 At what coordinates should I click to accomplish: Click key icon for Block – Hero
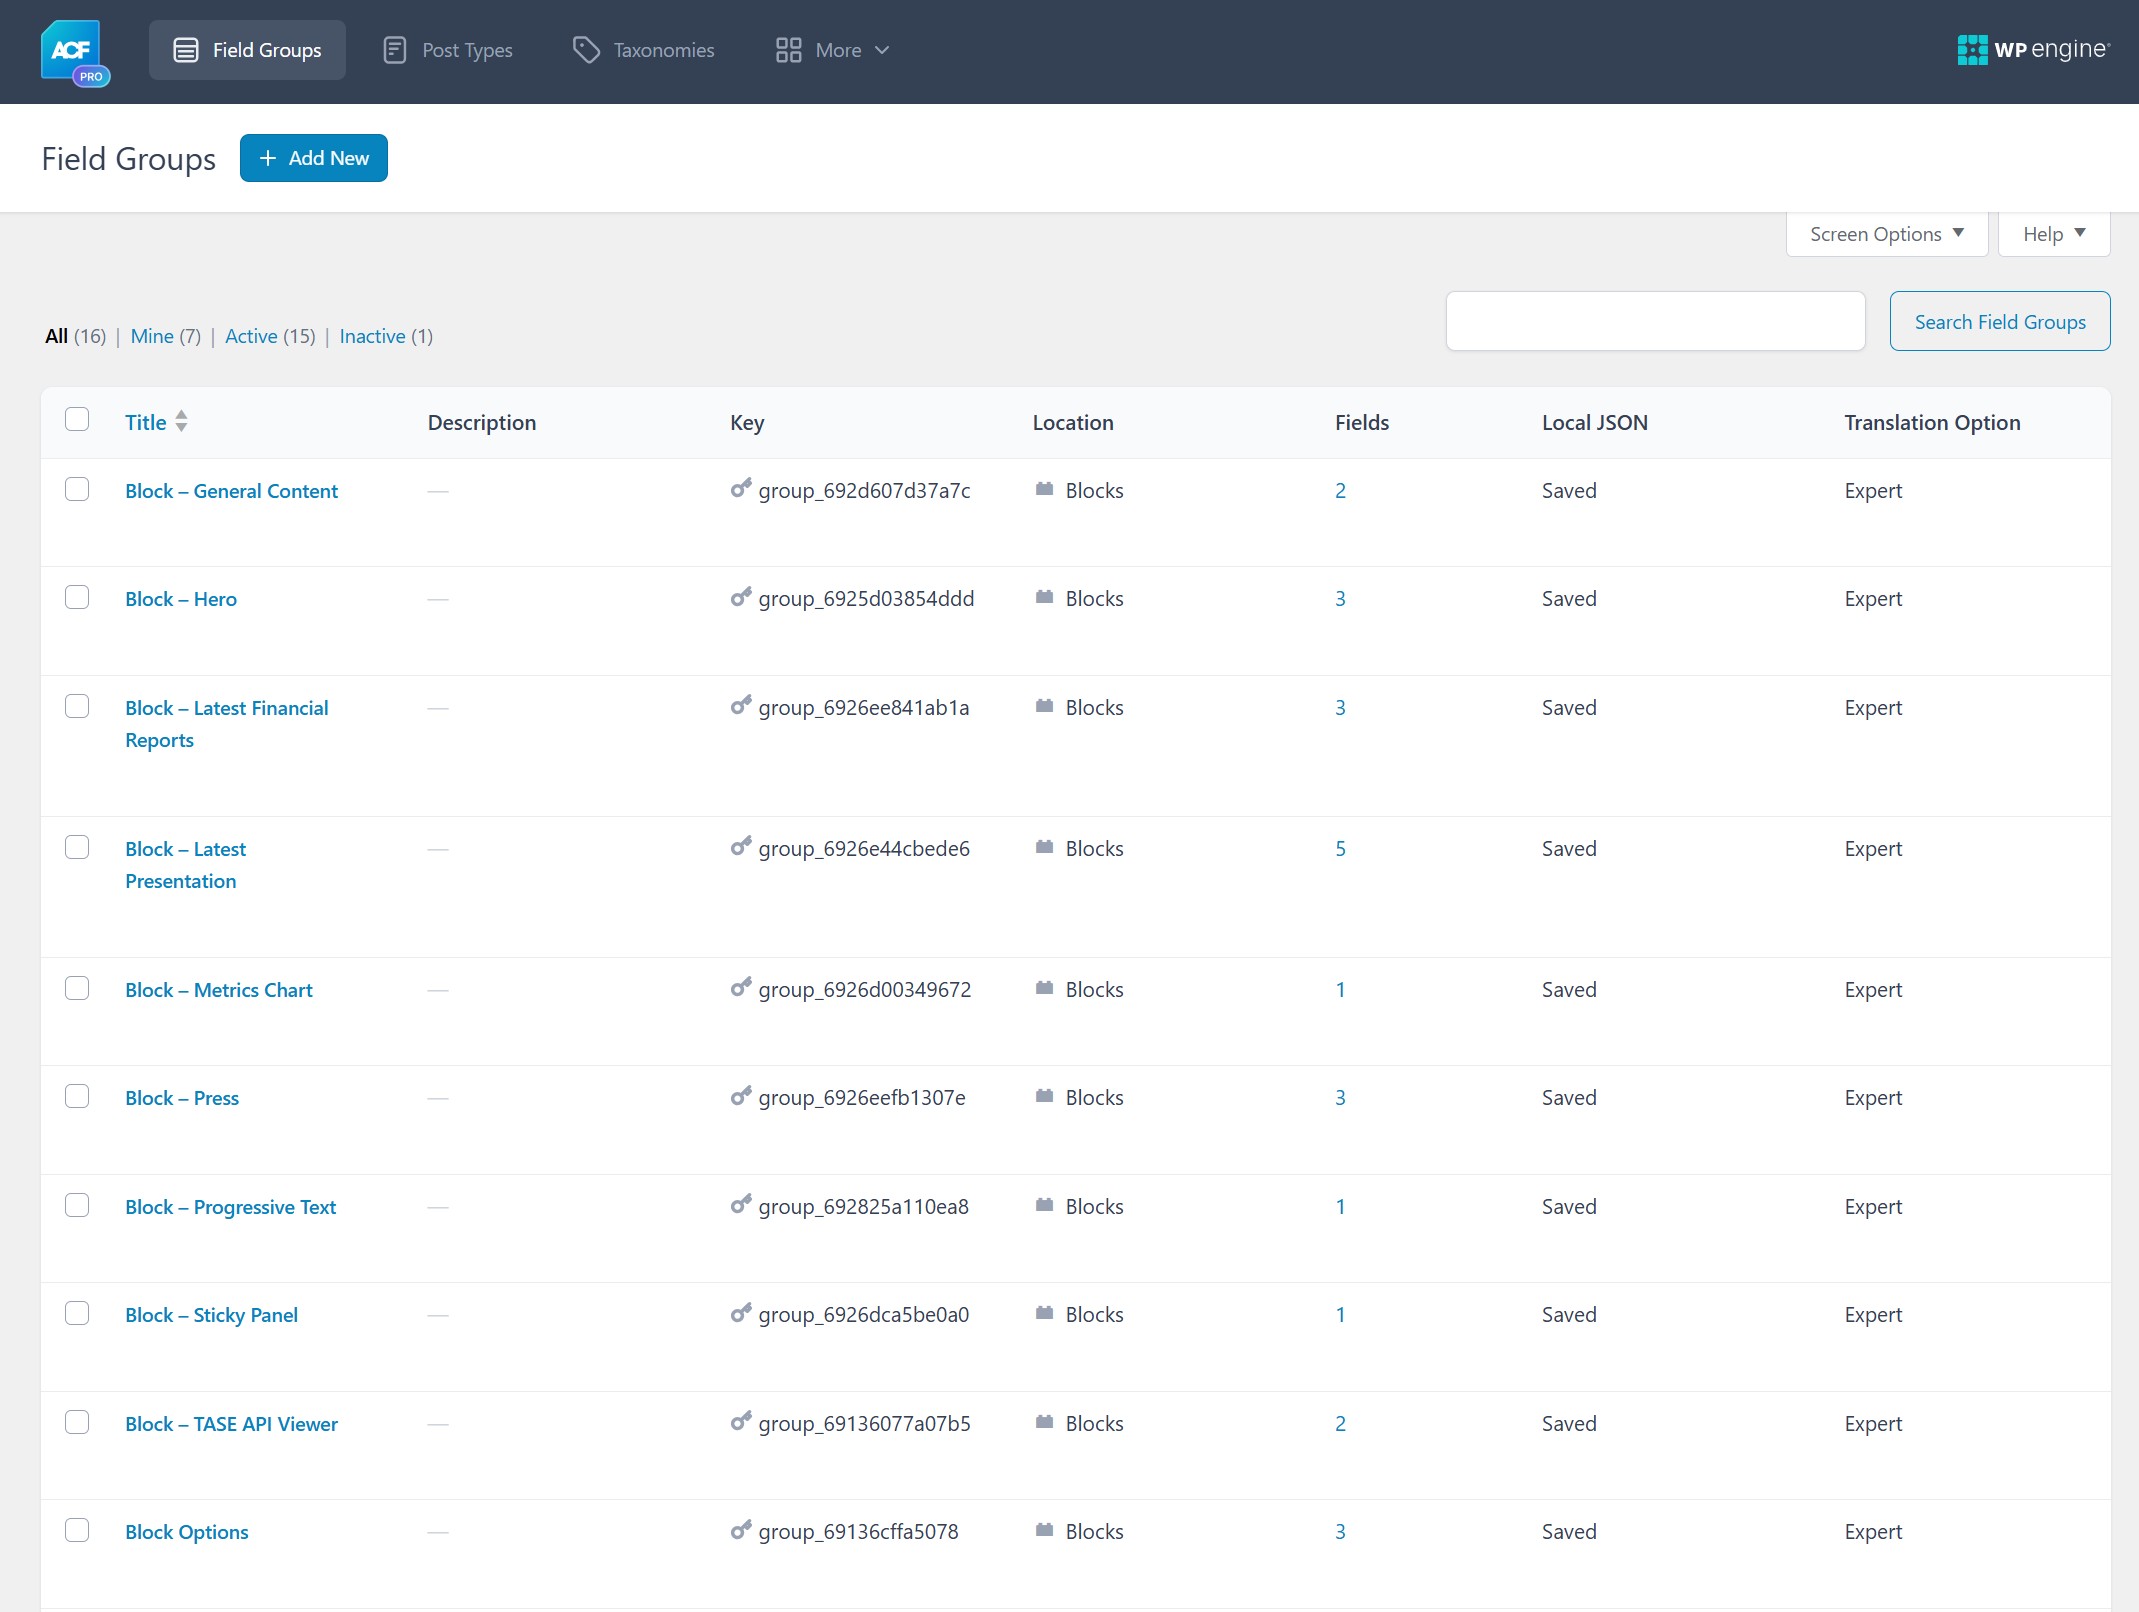(741, 598)
